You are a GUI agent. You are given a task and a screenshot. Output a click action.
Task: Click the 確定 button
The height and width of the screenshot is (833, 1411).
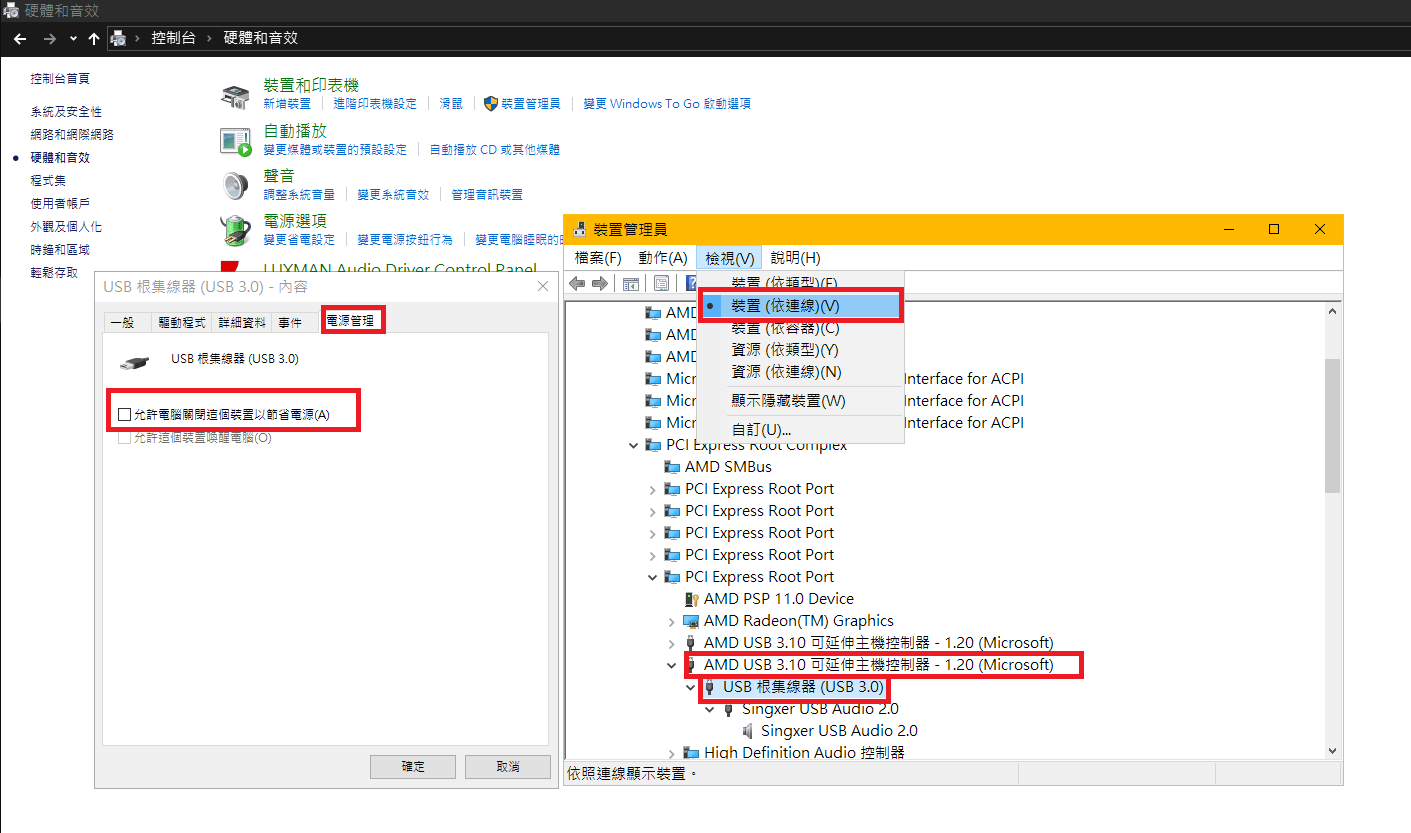413,766
